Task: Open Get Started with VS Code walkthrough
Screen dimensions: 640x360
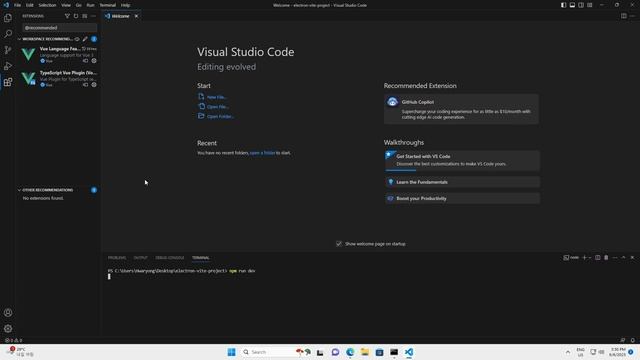Action: point(462,160)
